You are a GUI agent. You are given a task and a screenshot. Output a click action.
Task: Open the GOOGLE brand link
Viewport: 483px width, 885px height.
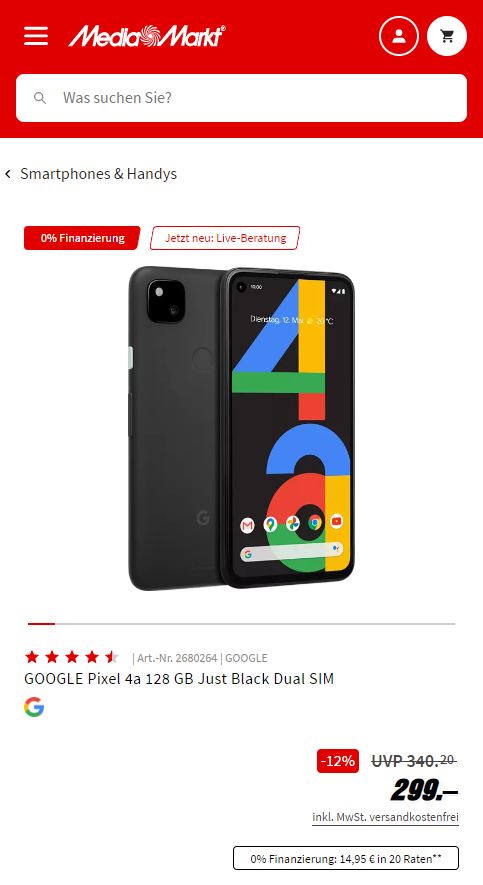[x=246, y=658]
